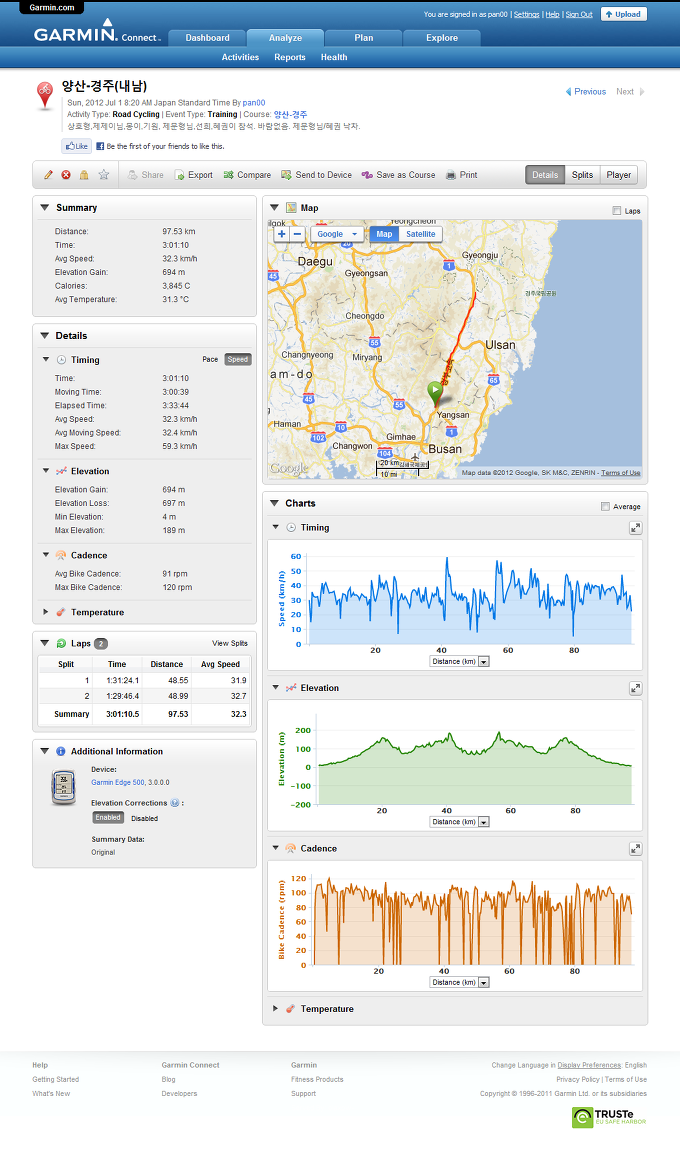Switch to Splits view

[582, 175]
